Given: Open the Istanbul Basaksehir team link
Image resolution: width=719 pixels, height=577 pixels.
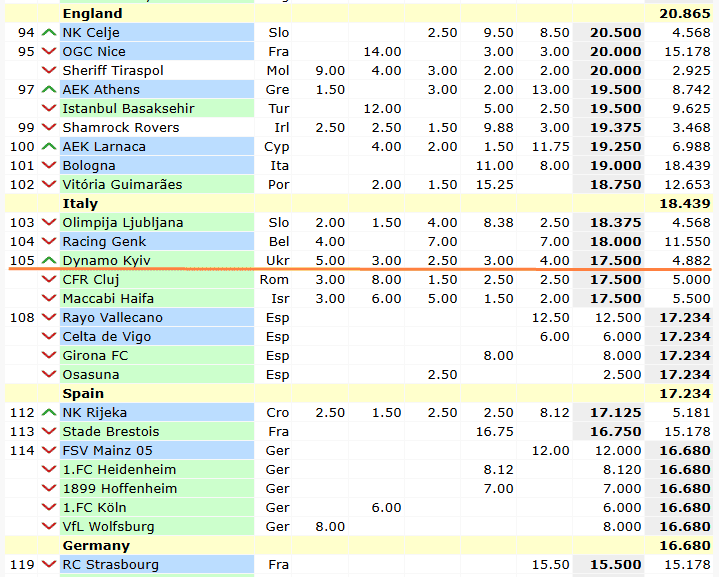Looking at the screenshot, I should coord(128,109).
